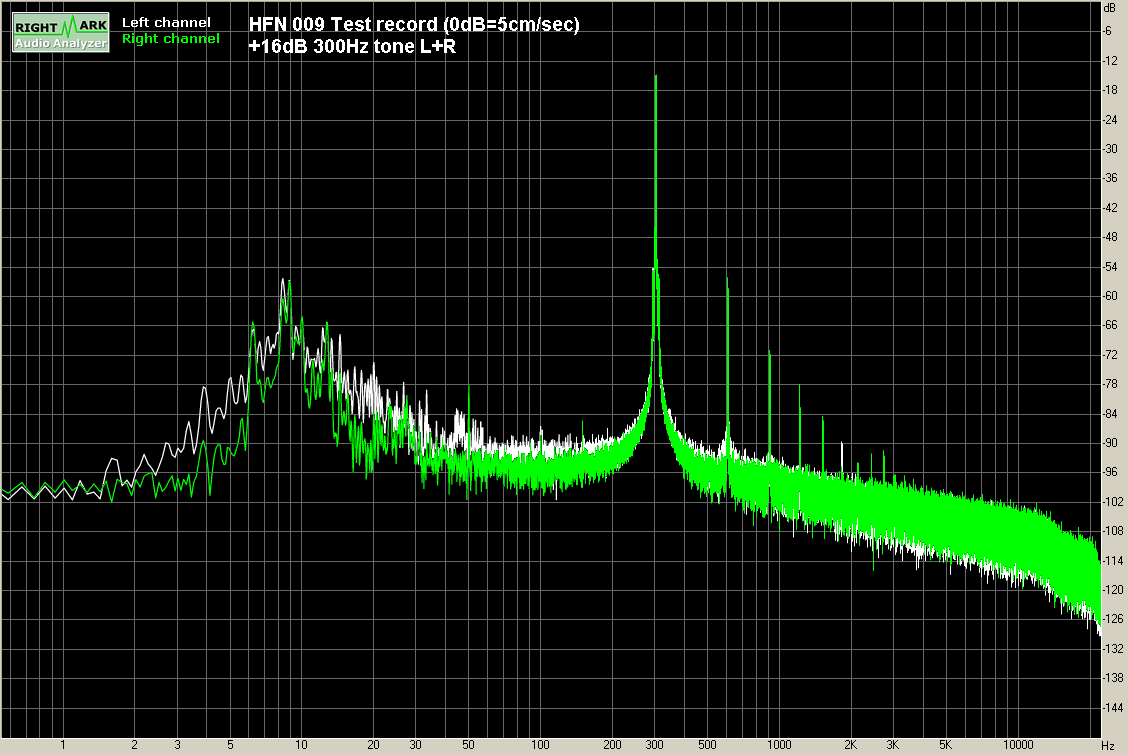The image size is (1128, 755).
Task: Select the "Right channel" legend label
Action: 170,39
